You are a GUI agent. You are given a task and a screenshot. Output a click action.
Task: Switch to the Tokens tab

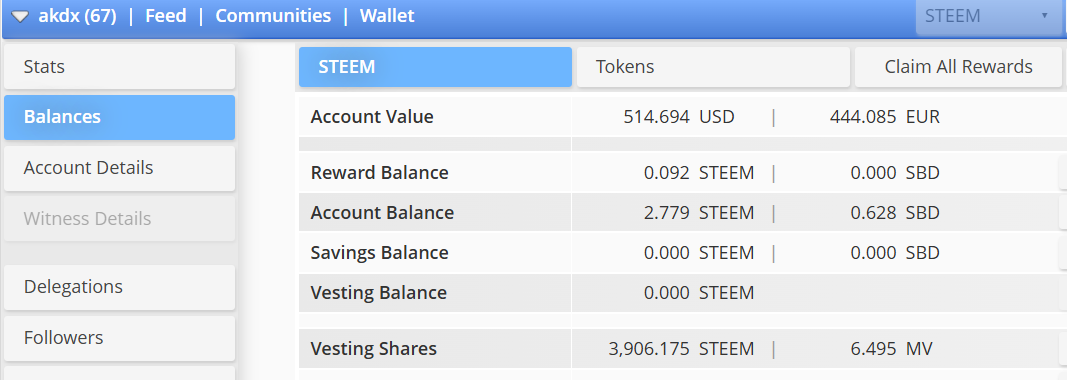coord(713,67)
